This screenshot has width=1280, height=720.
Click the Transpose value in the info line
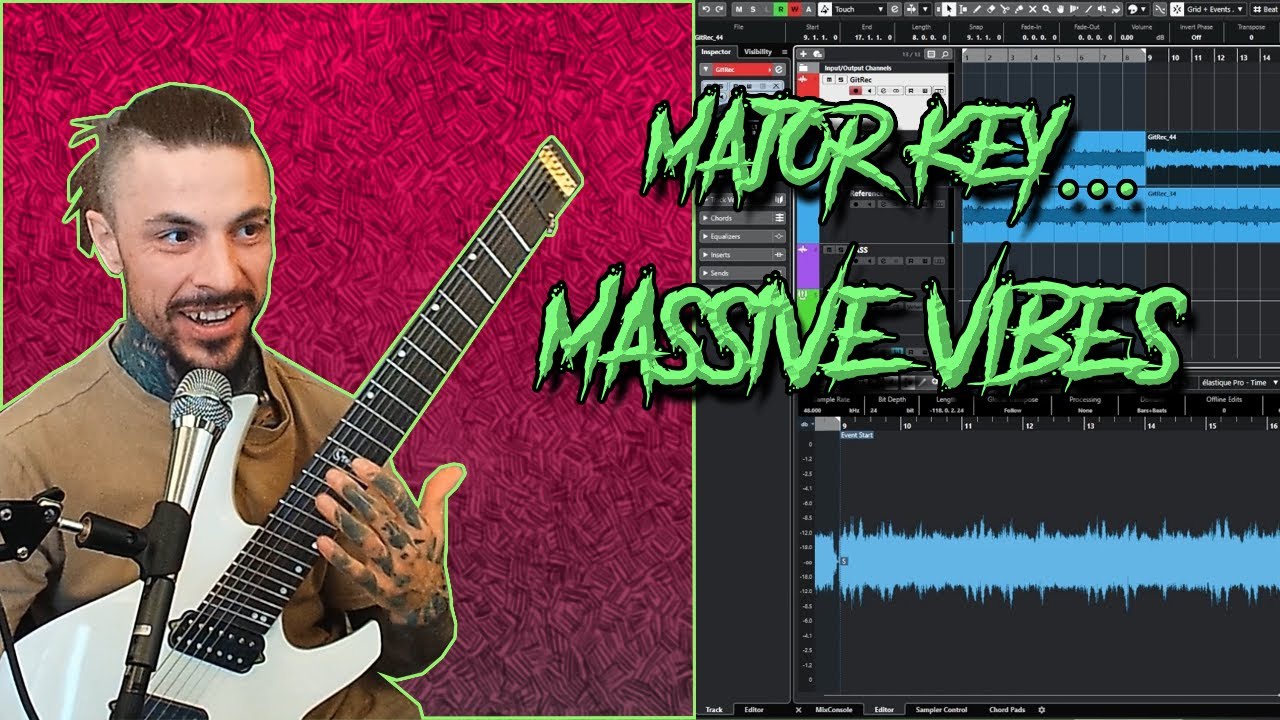[1251, 37]
